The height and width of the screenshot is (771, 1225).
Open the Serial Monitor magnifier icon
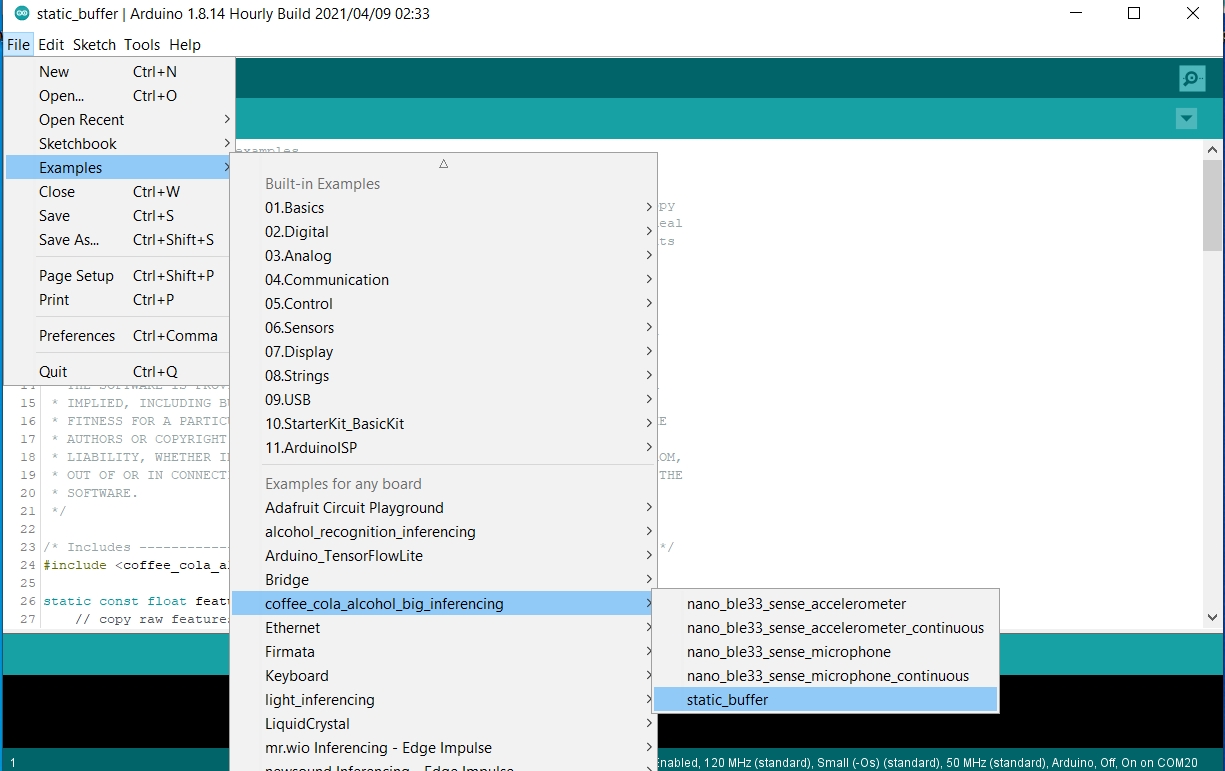1191,78
